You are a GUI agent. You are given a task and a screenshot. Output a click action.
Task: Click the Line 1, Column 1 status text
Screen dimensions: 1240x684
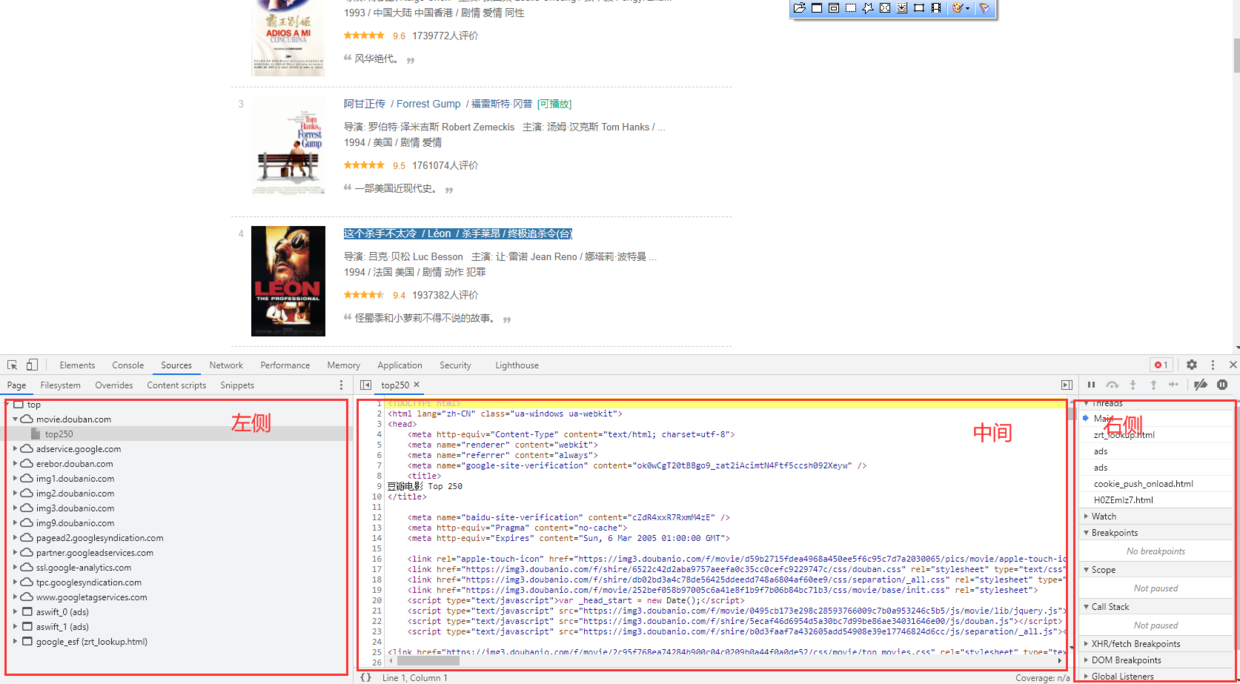pyautogui.click(x=415, y=678)
